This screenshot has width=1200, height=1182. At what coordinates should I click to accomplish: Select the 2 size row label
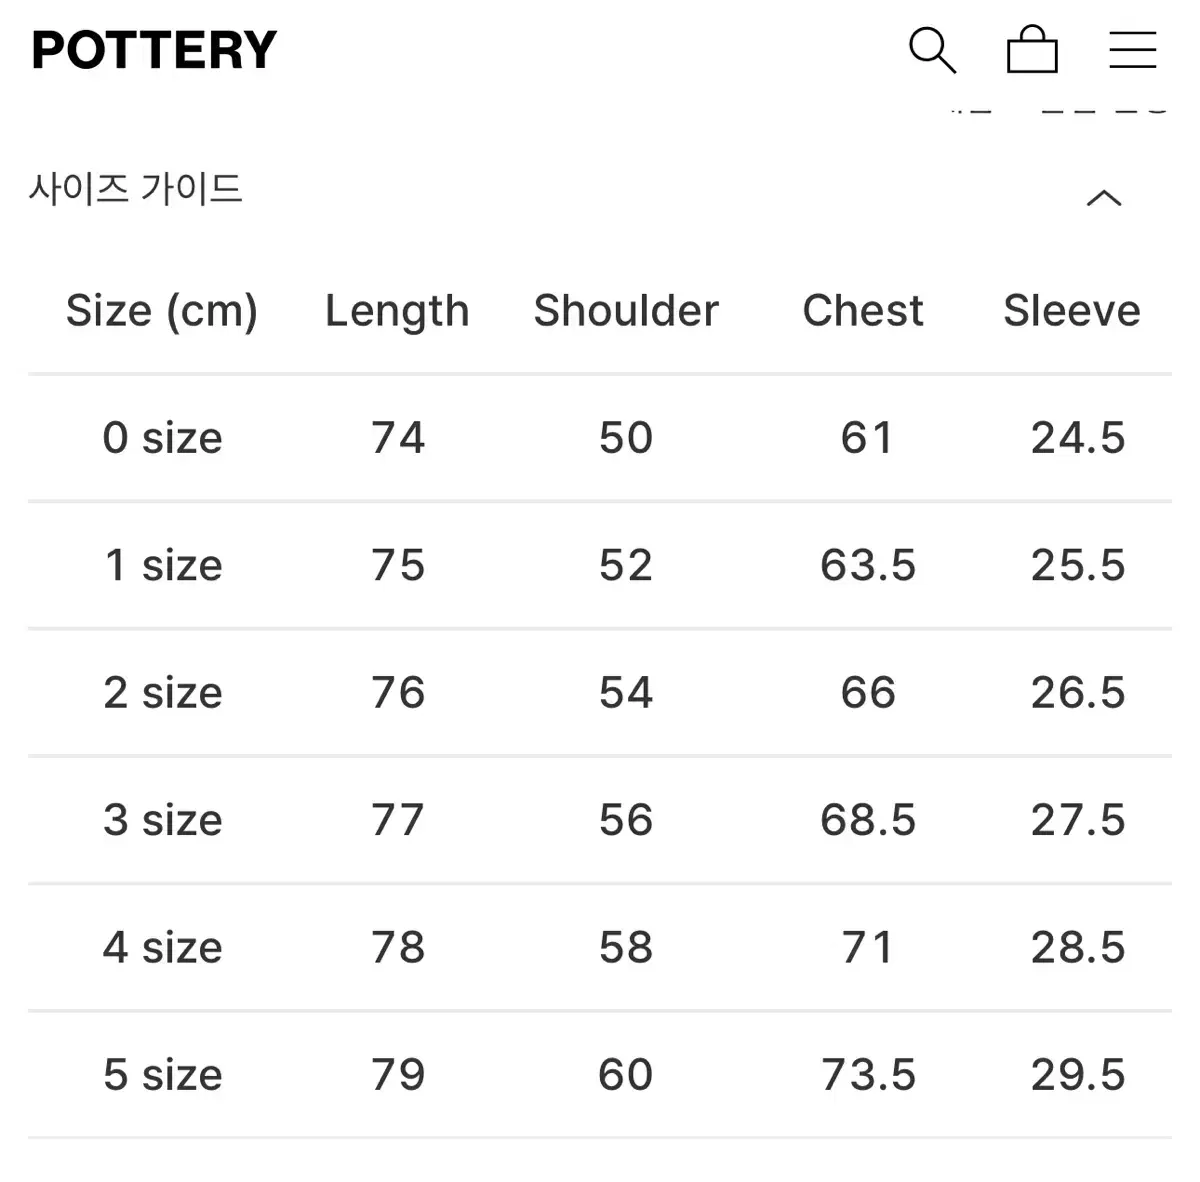coord(162,692)
